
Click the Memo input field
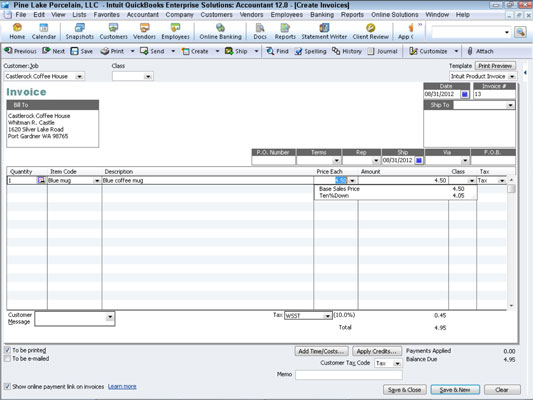click(349, 375)
